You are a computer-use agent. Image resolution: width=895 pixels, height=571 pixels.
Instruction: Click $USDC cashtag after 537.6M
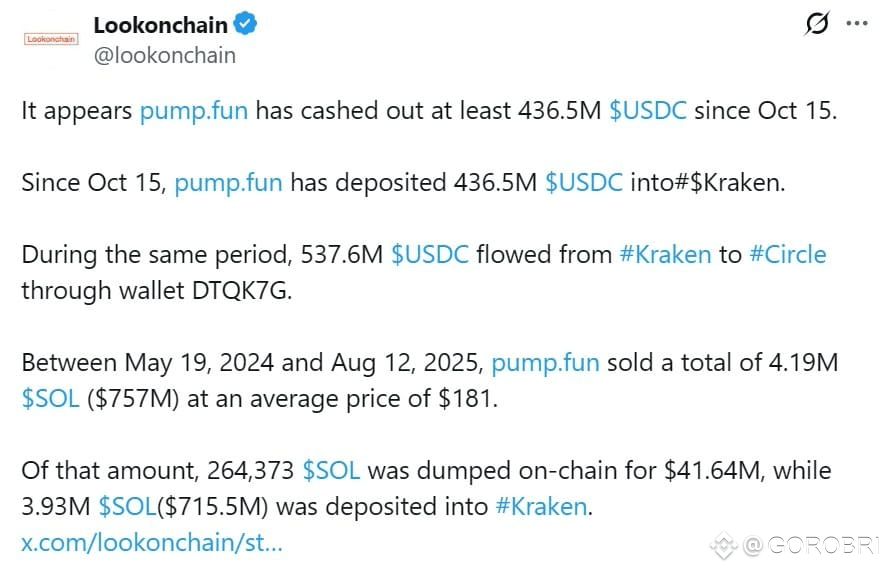click(430, 255)
